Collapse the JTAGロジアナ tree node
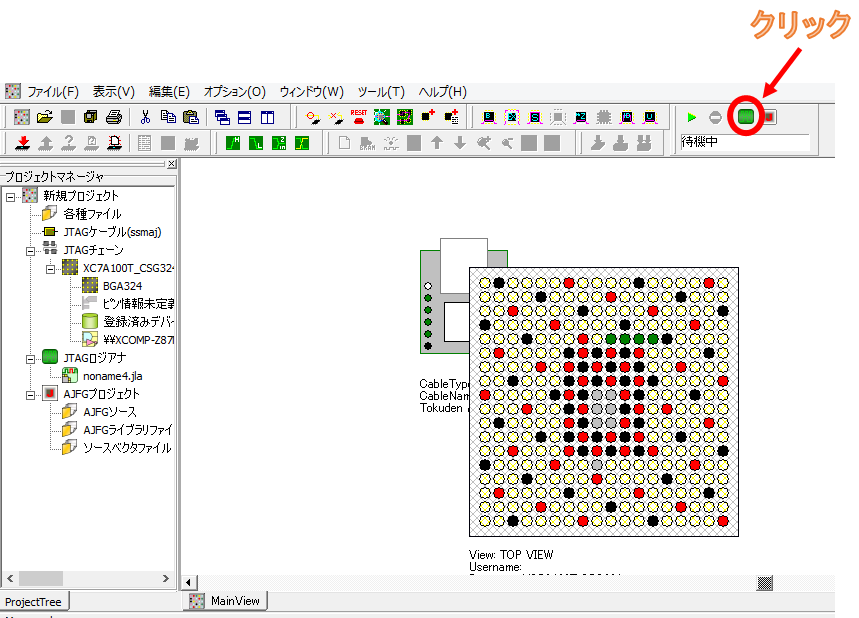859x618 pixels. click(x=31, y=358)
